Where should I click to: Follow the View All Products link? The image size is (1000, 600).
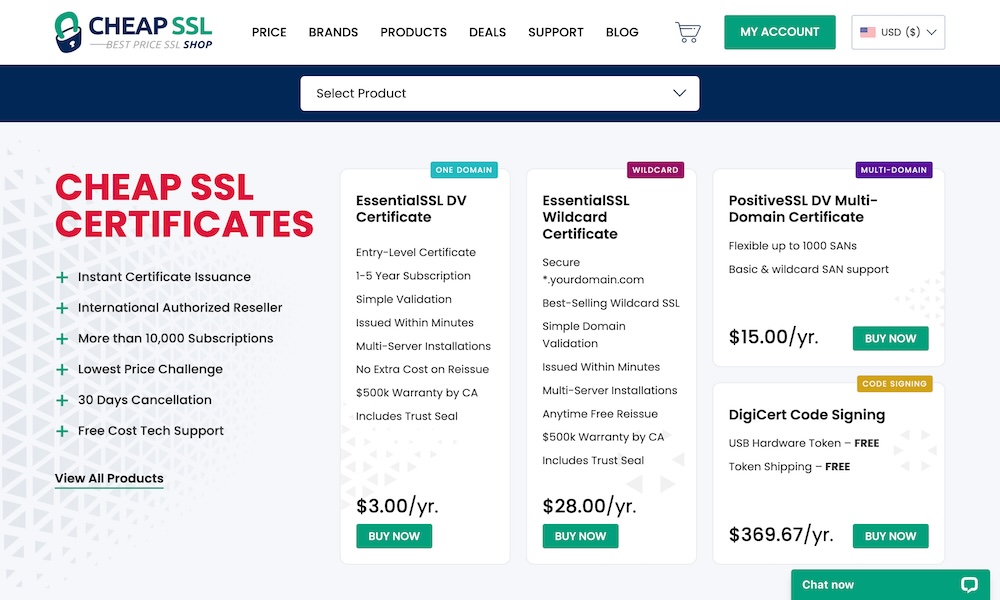coord(109,478)
